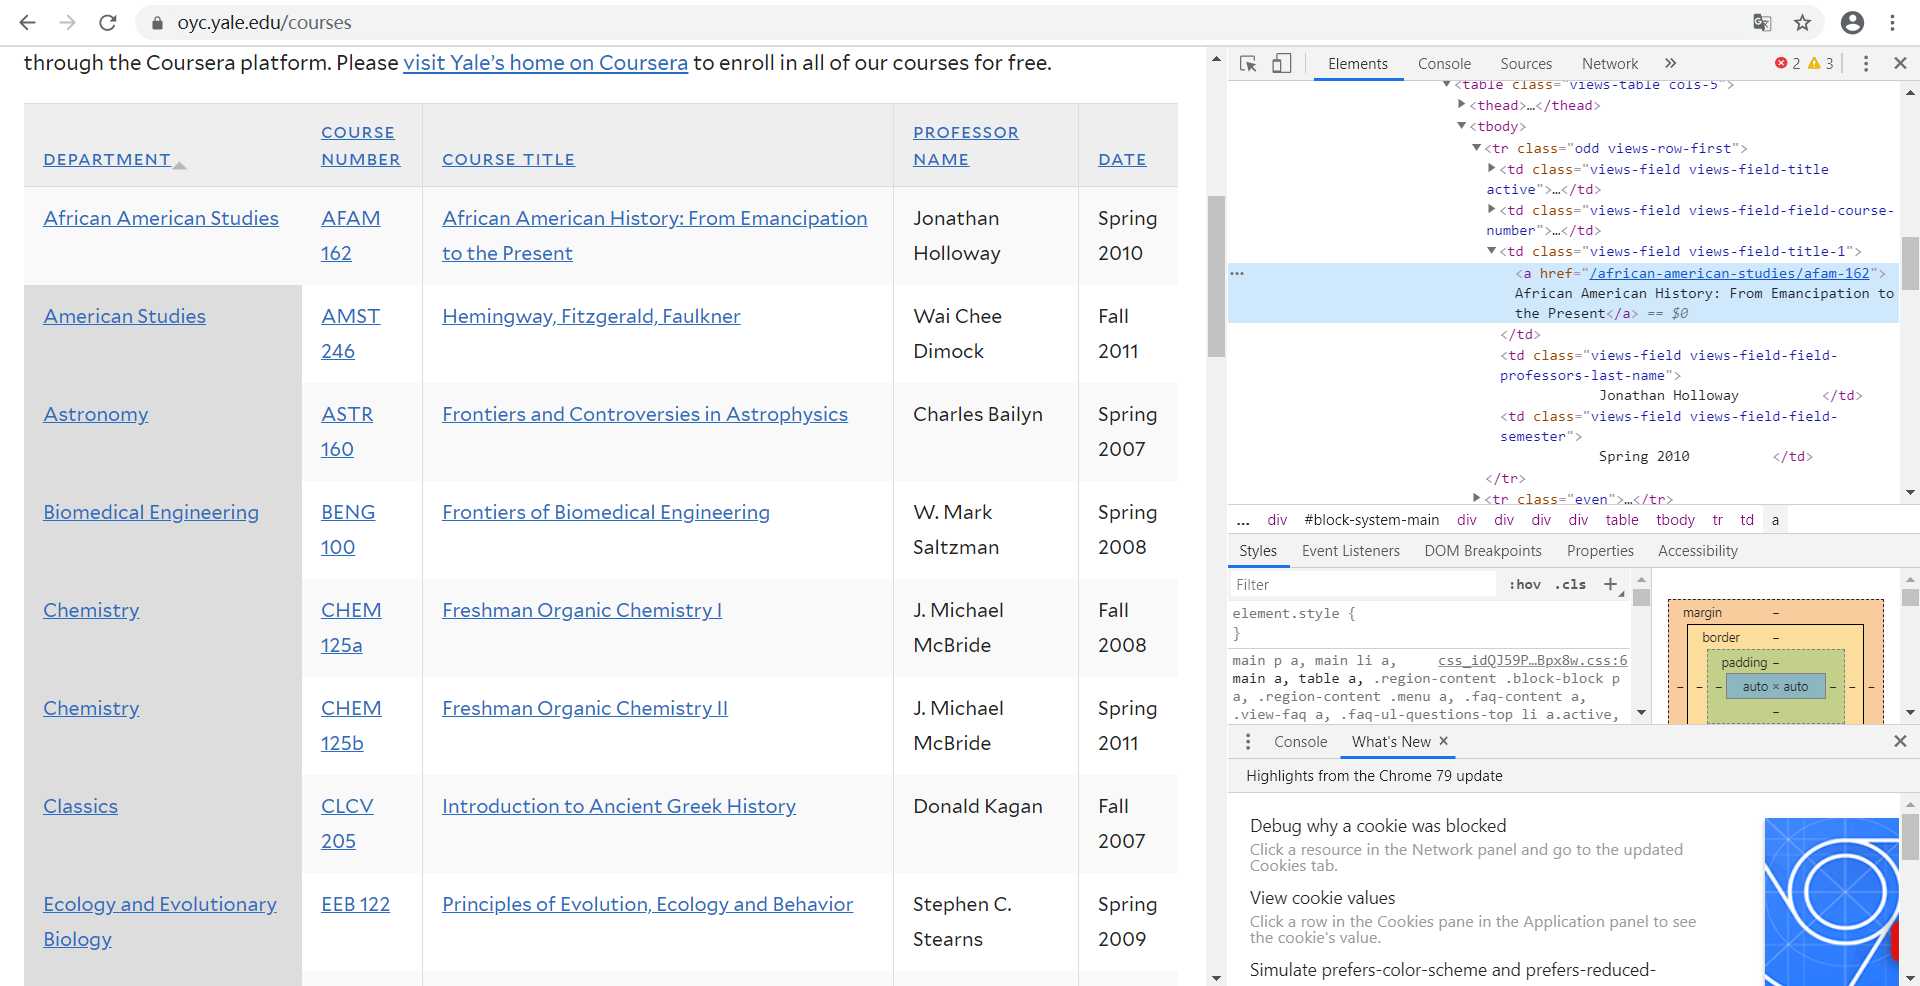The width and height of the screenshot is (1920, 986).
Task: Sort by the Professor Name header
Action: 965,146
